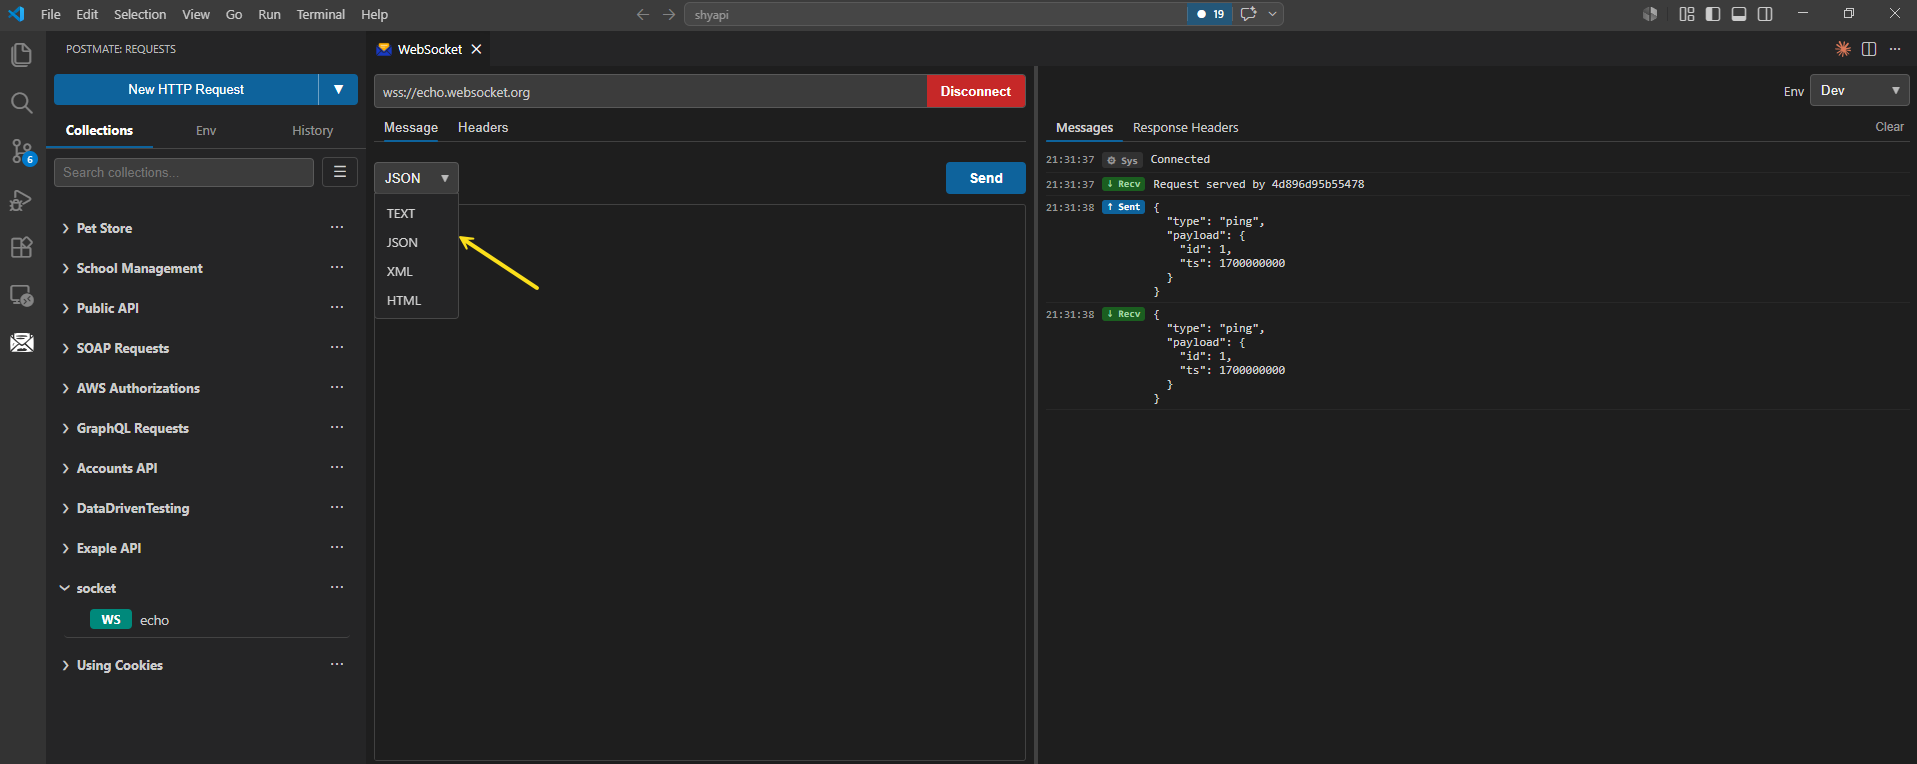1917x764 pixels.
Task: Expand the Pet Store collection
Action: (x=66, y=228)
